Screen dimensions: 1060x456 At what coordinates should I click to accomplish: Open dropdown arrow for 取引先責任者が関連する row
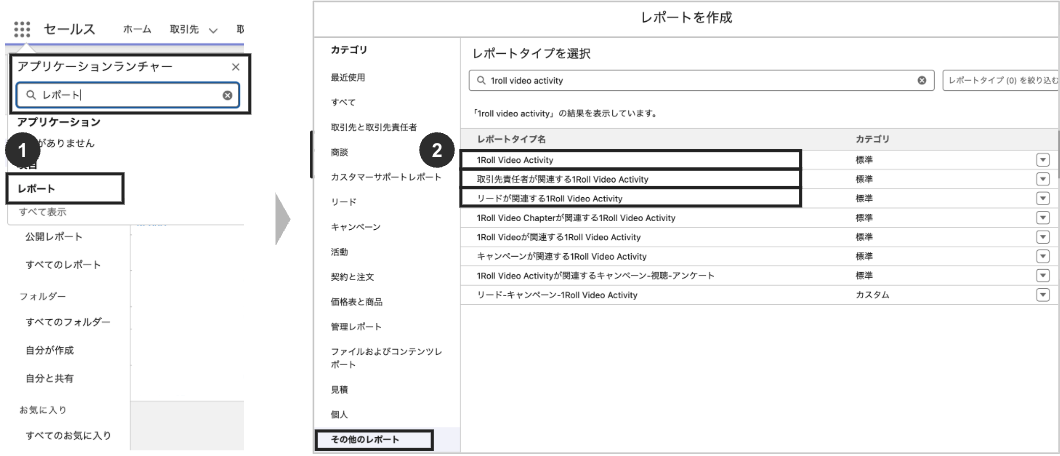(x=1043, y=179)
